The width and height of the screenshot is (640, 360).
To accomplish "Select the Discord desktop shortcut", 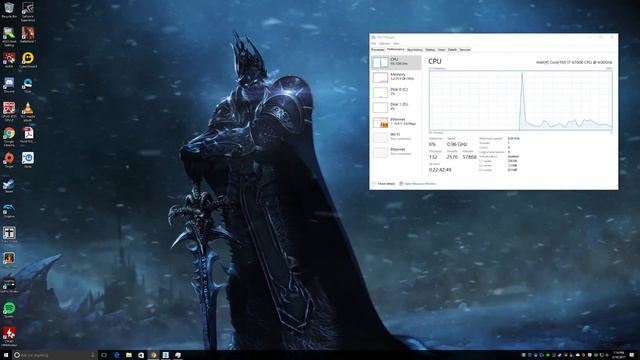I will pyautogui.click(x=9, y=85).
